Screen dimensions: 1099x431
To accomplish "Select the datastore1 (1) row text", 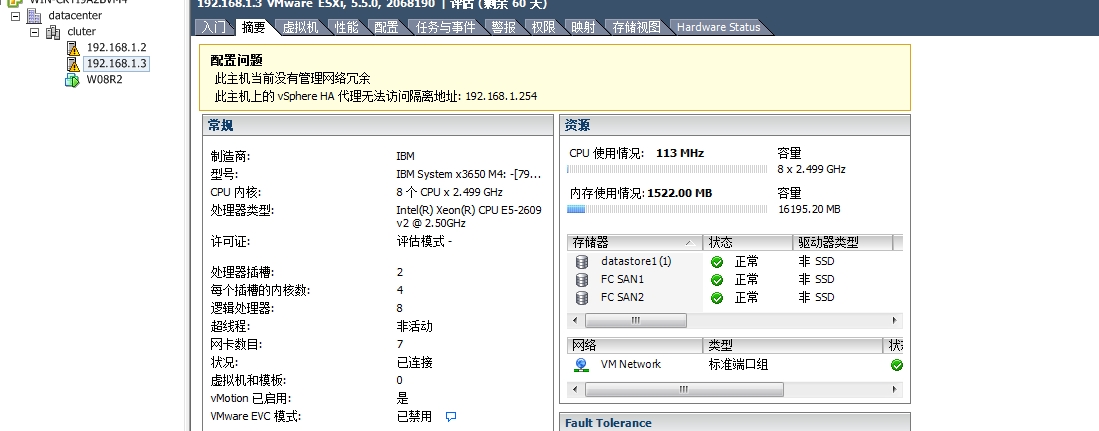I will [636, 261].
